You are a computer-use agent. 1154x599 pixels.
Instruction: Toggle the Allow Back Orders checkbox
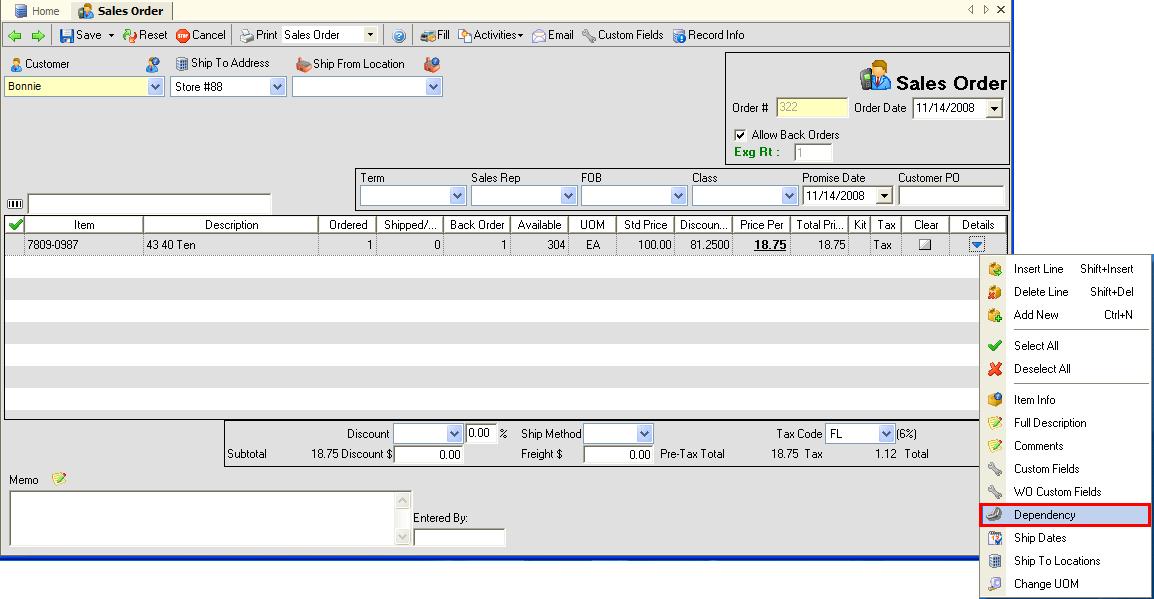pyautogui.click(x=740, y=135)
